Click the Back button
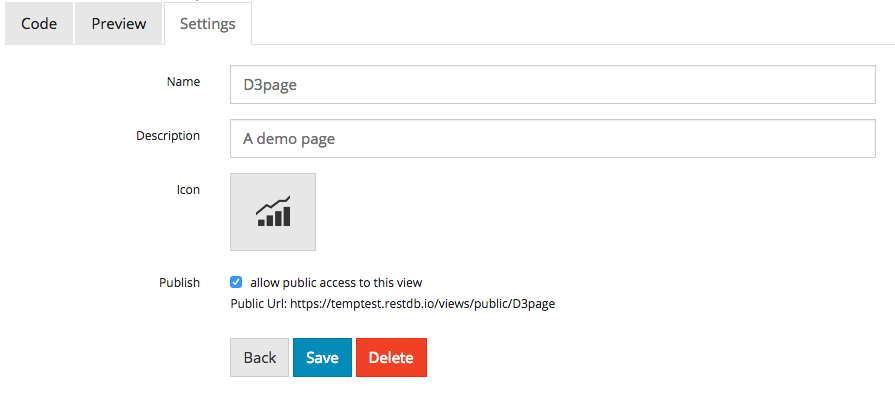895x407 pixels. [x=260, y=357]
